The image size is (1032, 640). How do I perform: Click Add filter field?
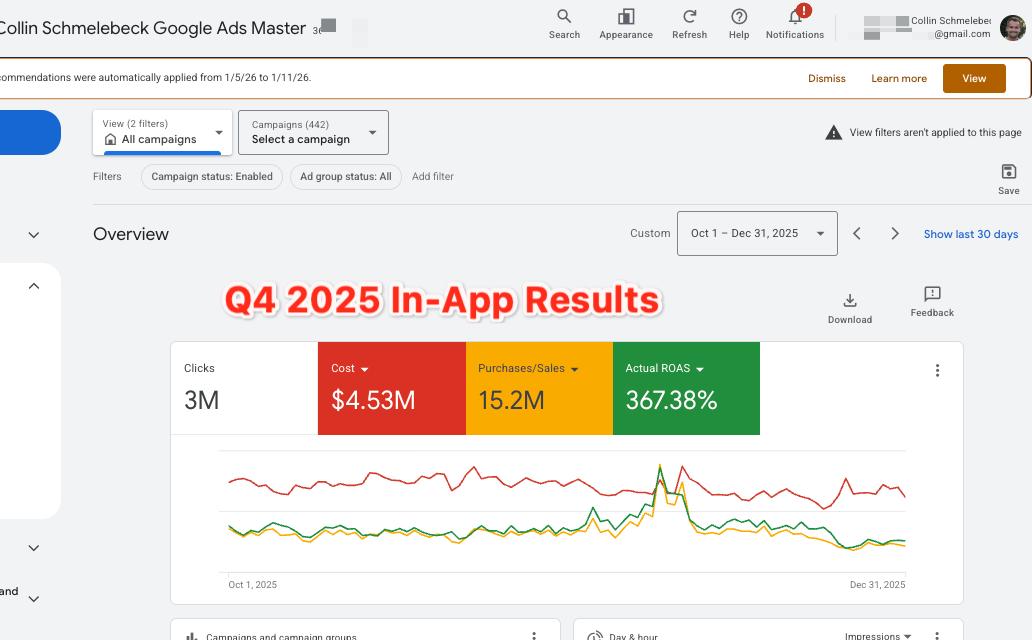[x=432, y=177]
